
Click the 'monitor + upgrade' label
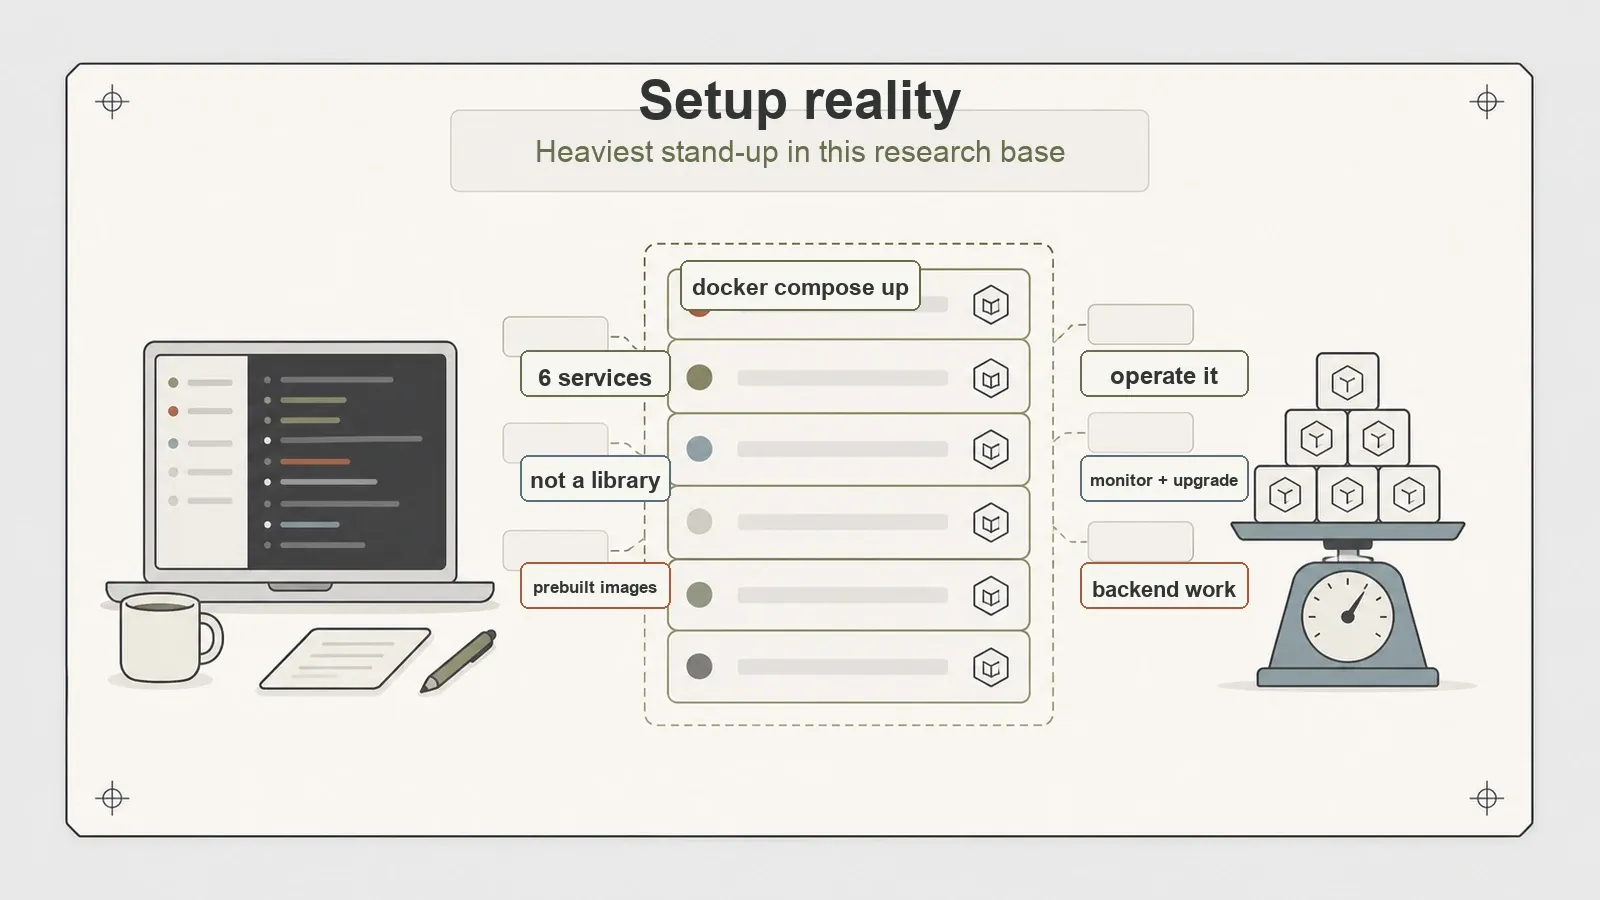1164,480
